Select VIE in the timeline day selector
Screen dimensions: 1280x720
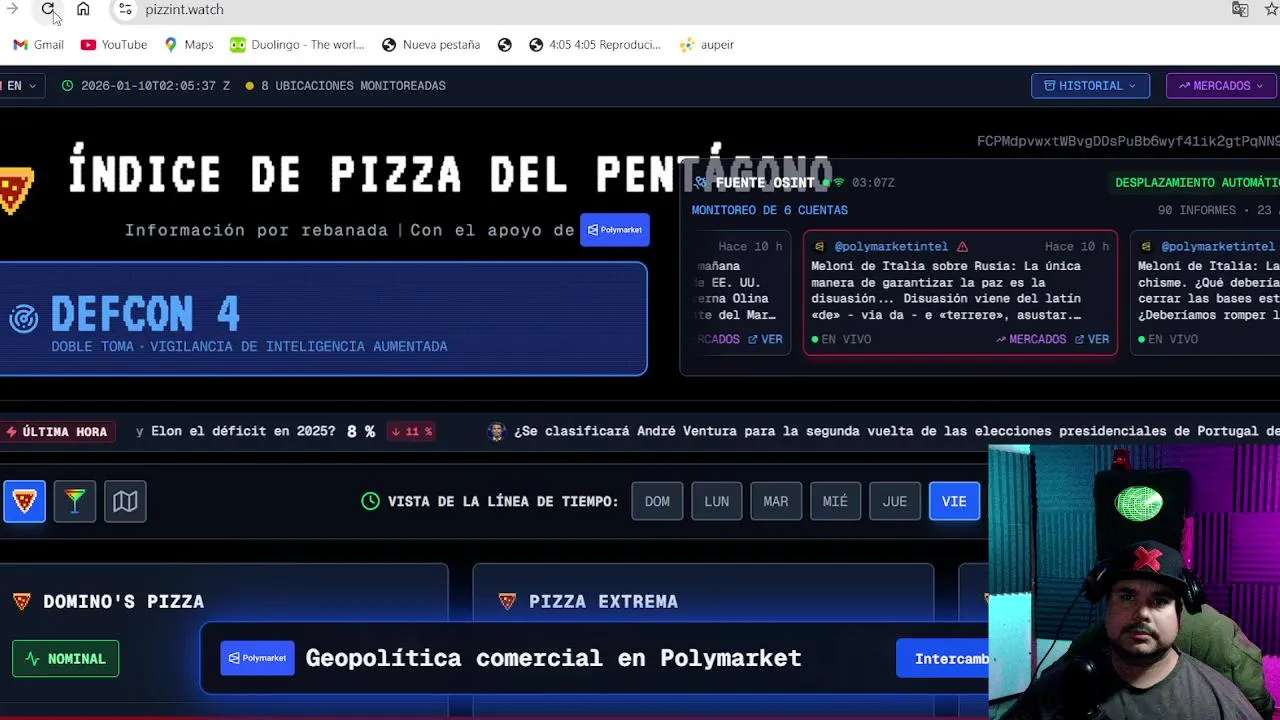tap(954, 501)
